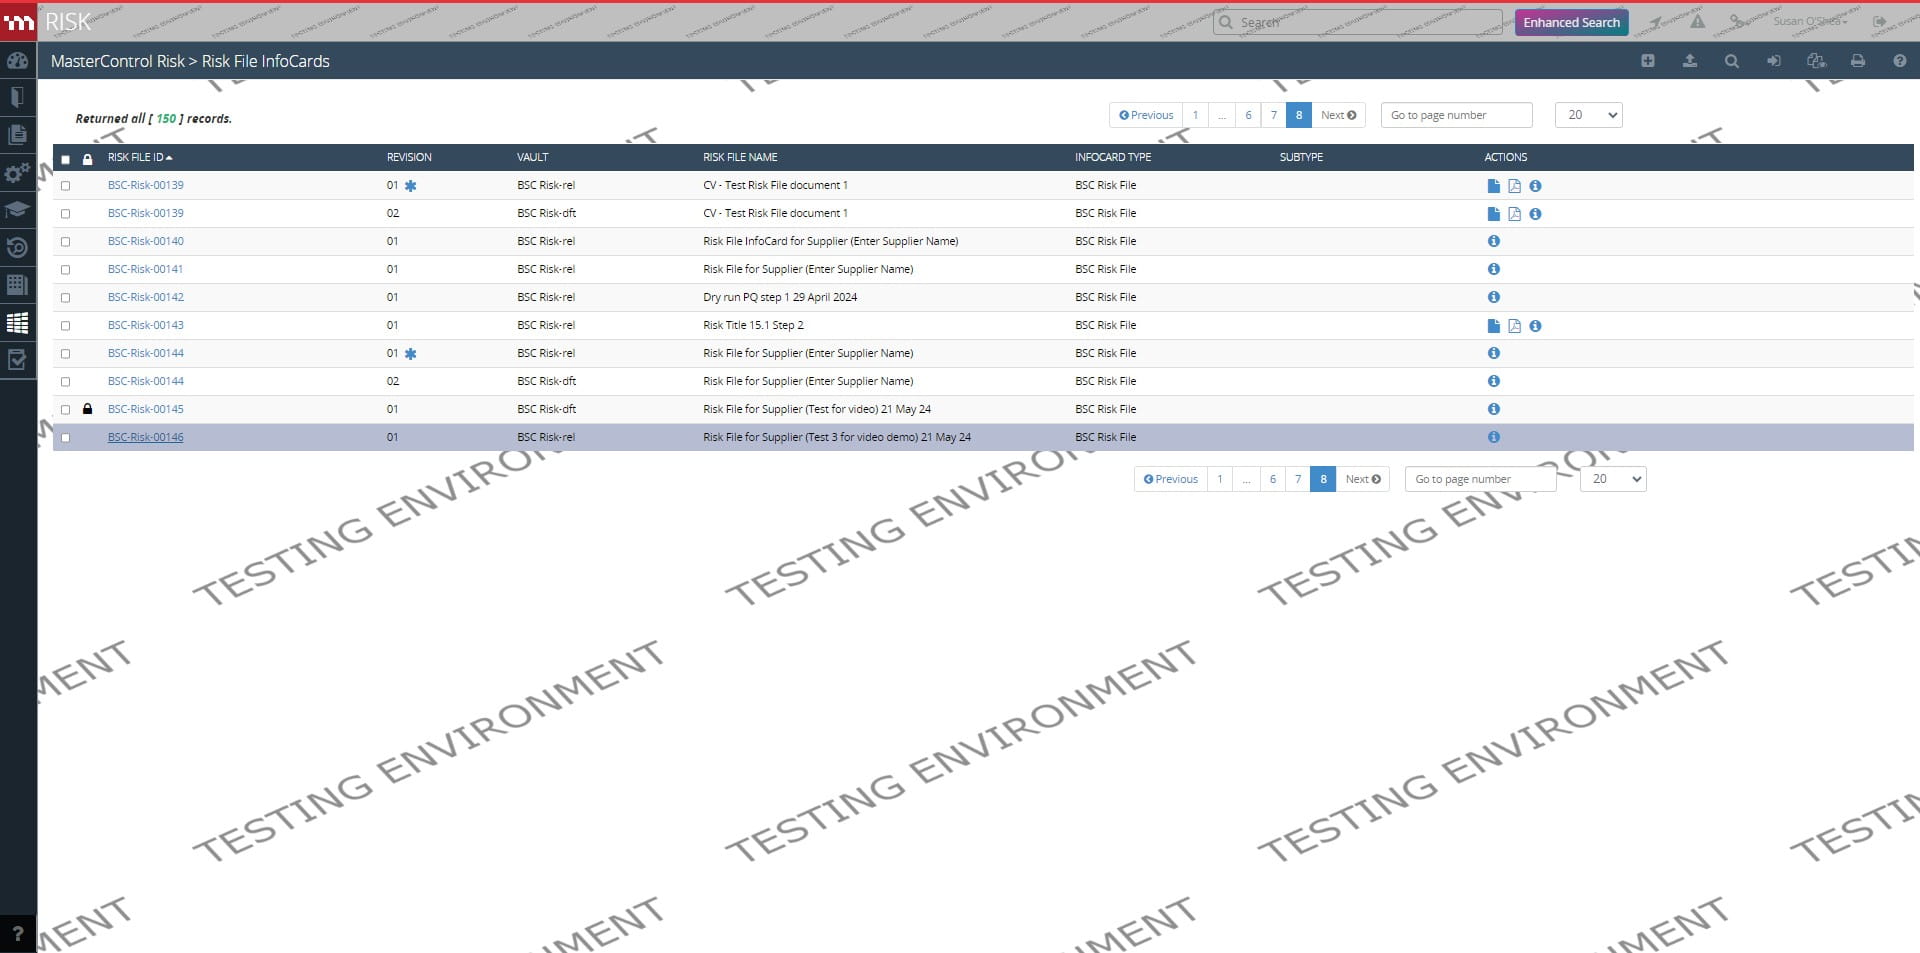
Task: Open the BSC-Risk-00145 link
Action: coord(146,409)
